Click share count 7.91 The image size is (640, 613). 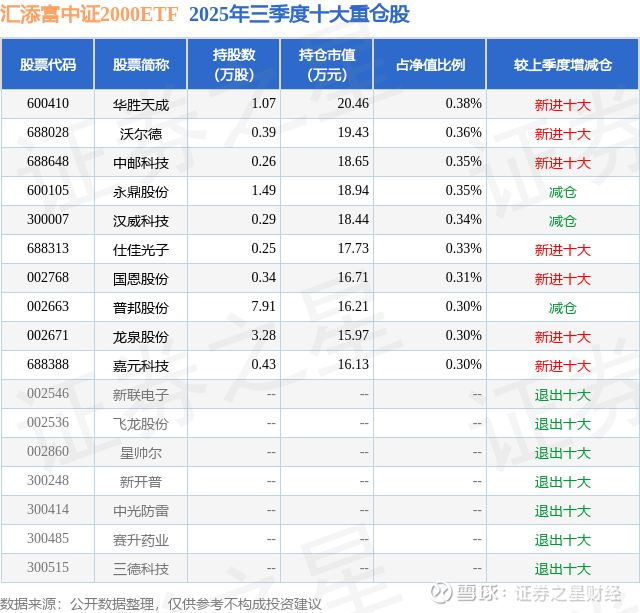click(x=264, y=306)
